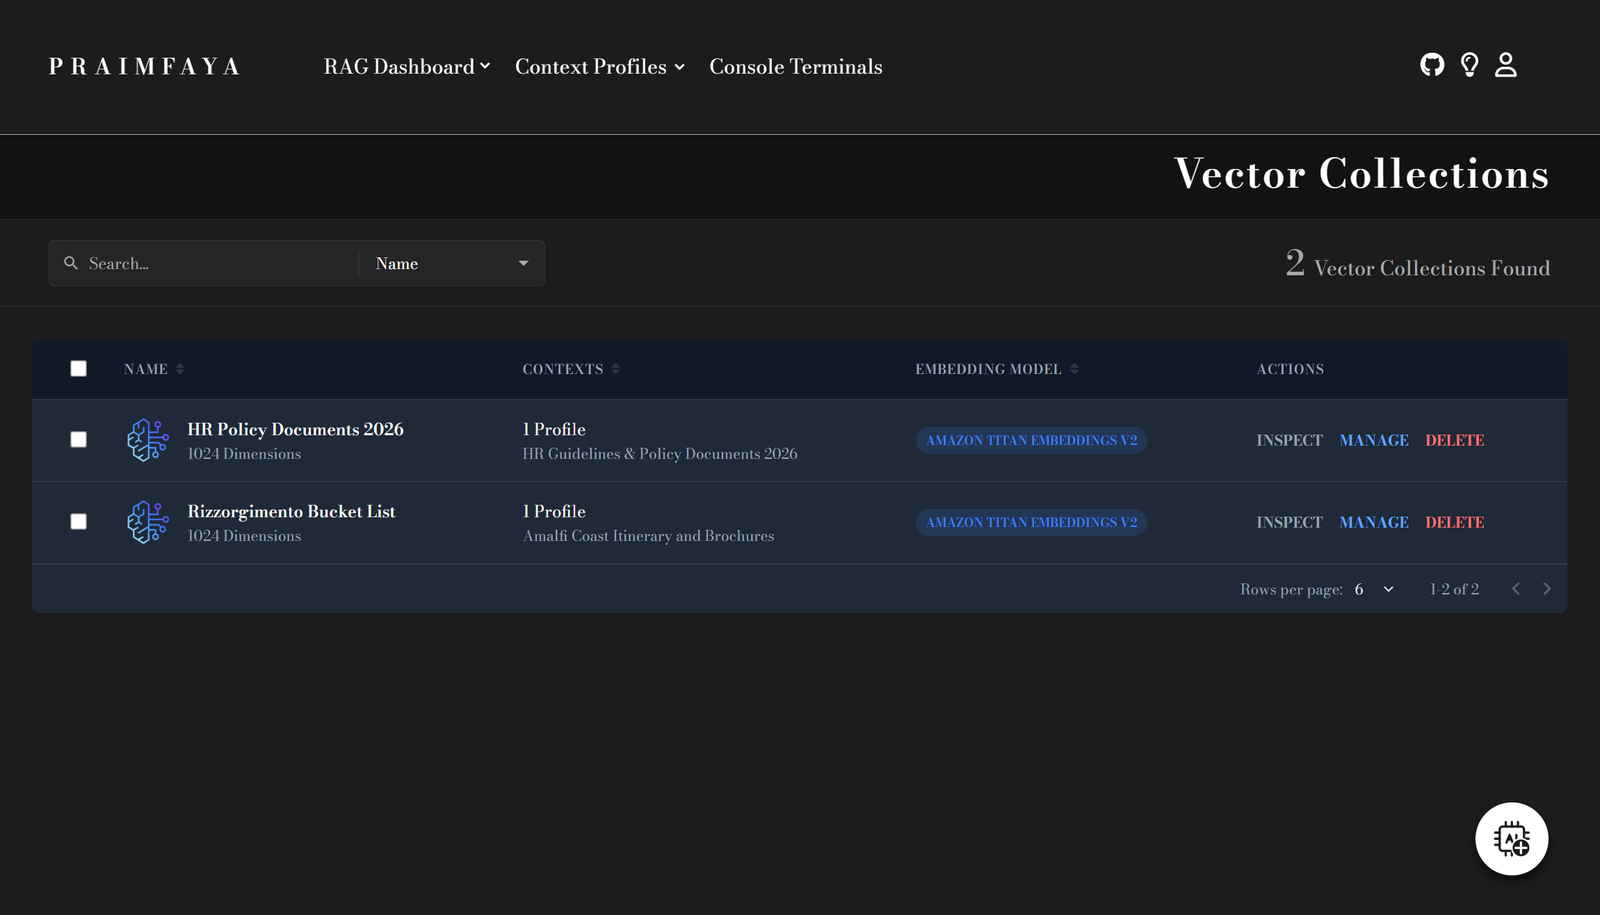Click the lightbulb tips icon

coord(1469,65)
